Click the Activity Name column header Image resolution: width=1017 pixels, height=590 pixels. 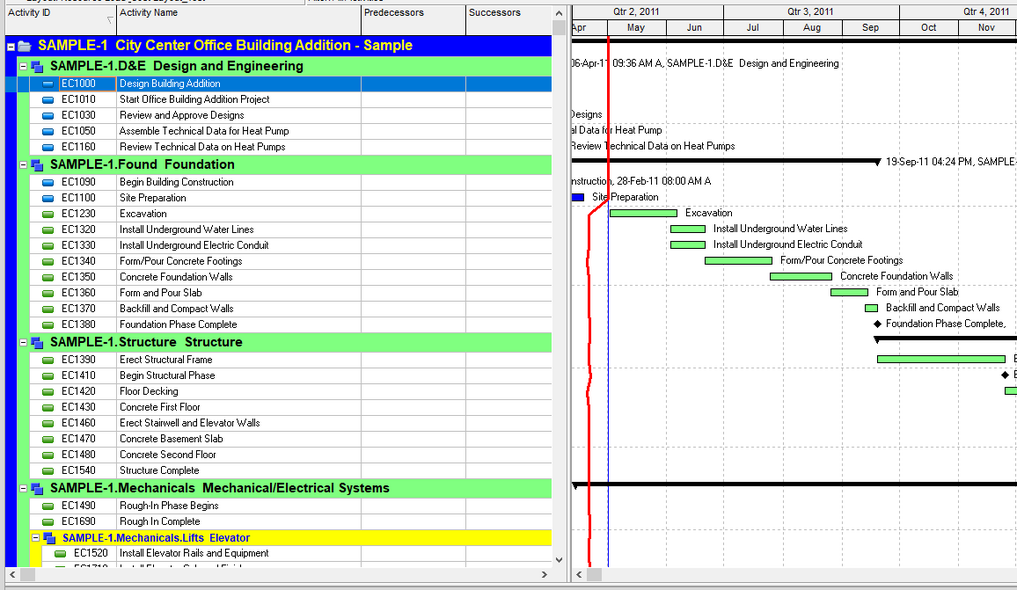point(239,19)
